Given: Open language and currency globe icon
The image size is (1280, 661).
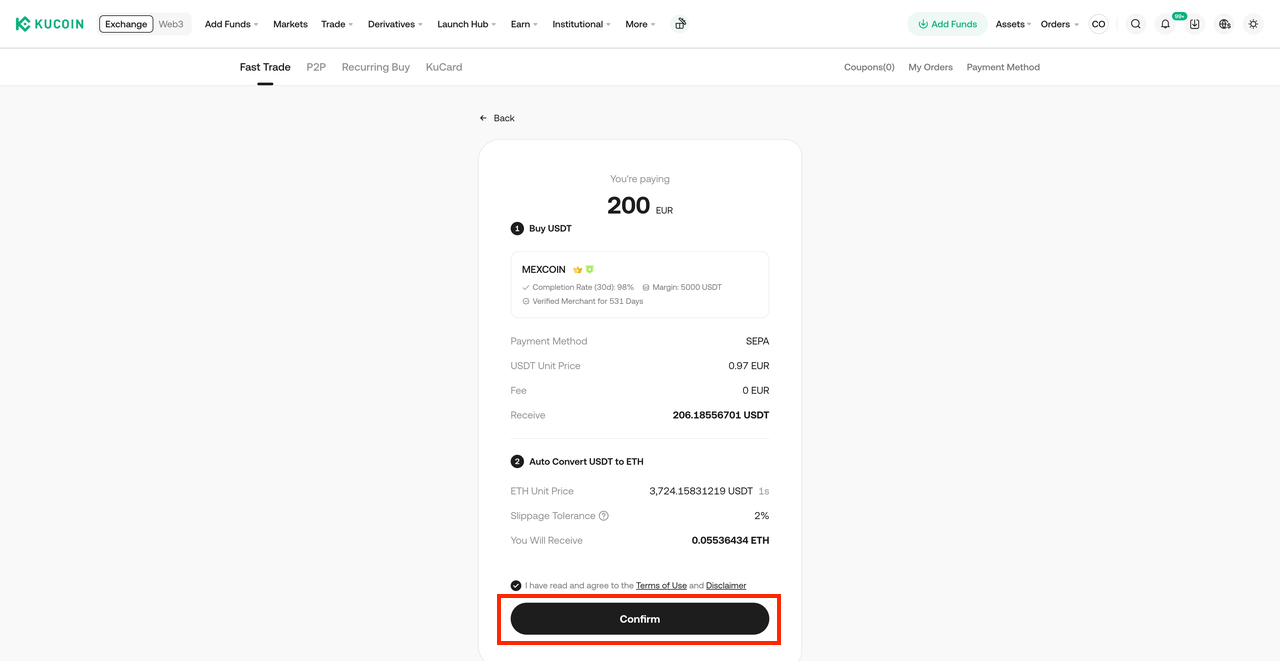Looking at the screenshot, I should tap(1224, 24).
